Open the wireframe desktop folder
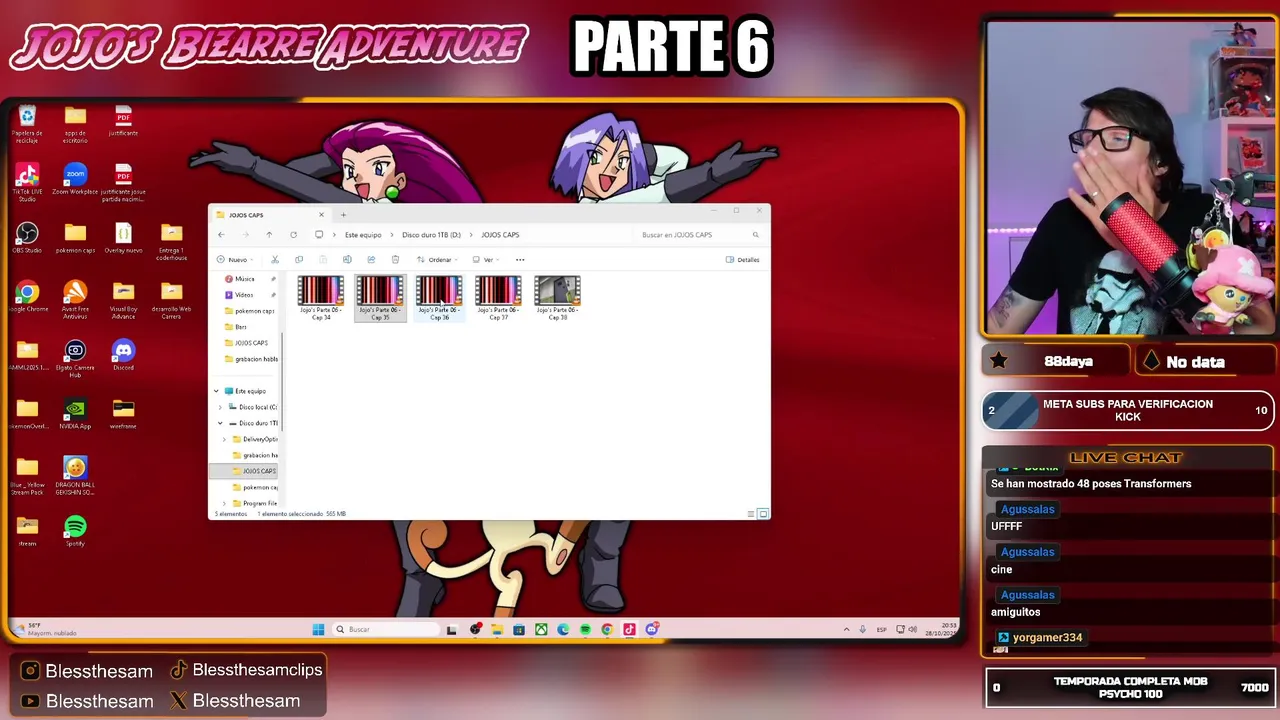Image resolution: width=1280 pixels, height=720 pixels. pos(123,414)
